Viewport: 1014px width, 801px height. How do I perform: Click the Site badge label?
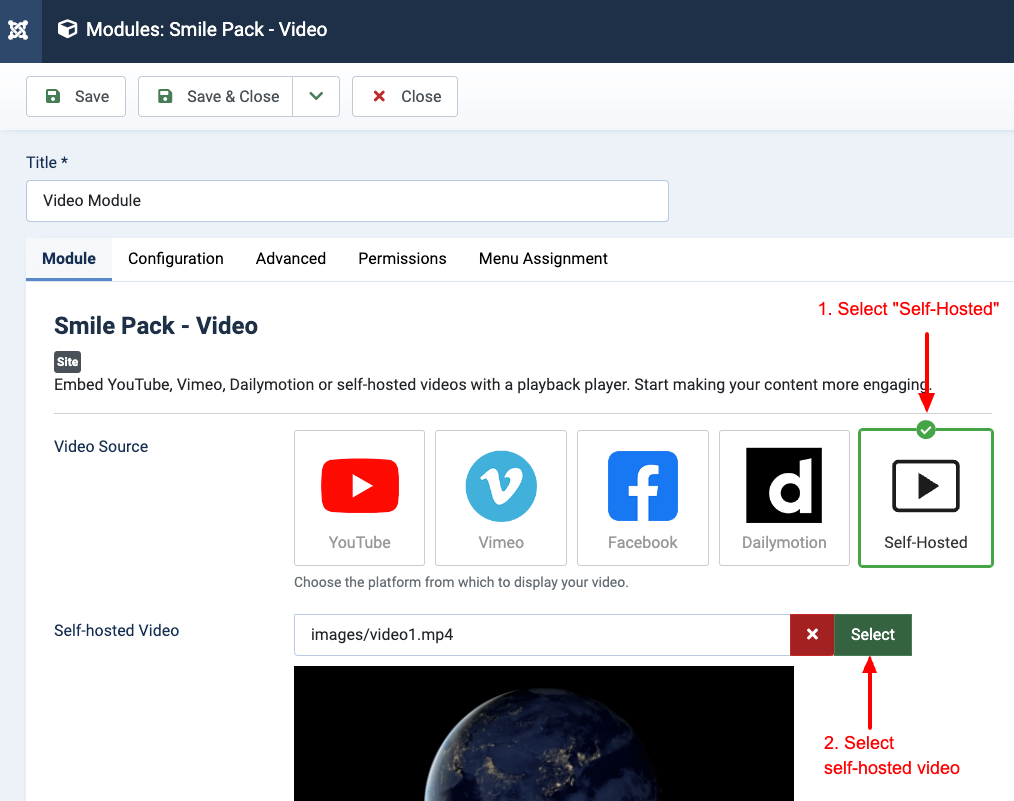pos(67,362)
